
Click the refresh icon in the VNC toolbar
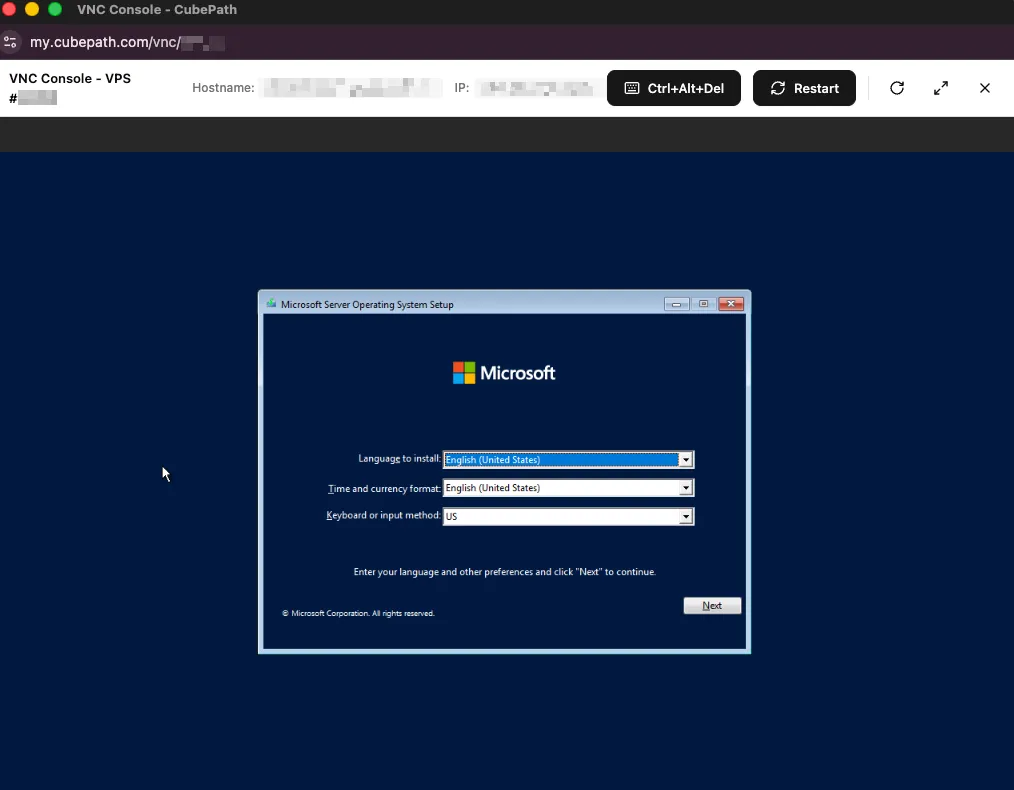coord(897,88)
